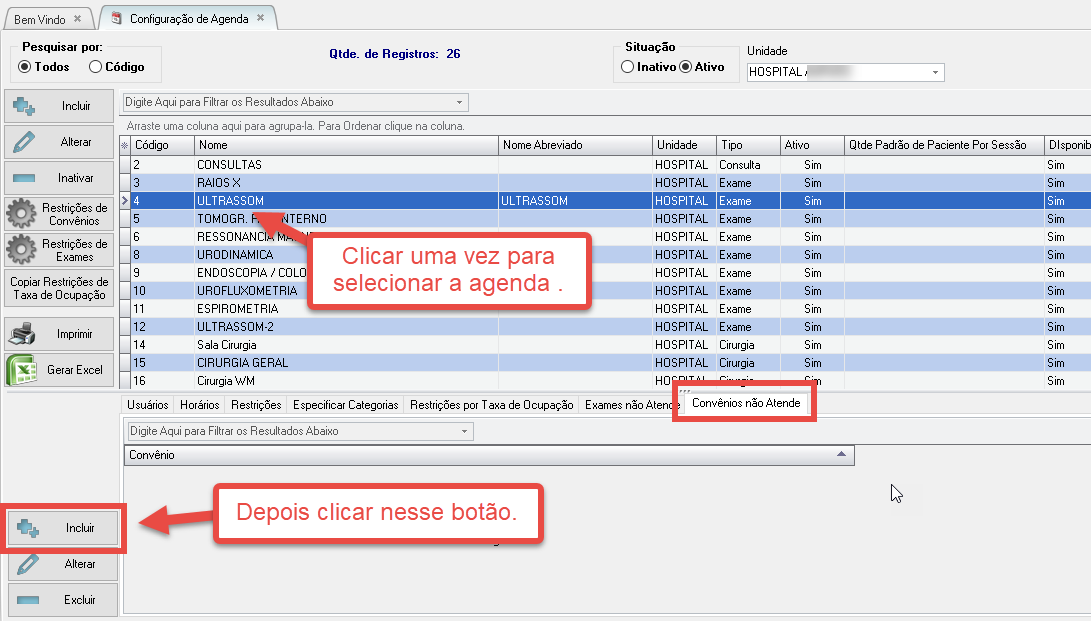
Task: Select the Código search radio button
Action: [x=96, y=67]
